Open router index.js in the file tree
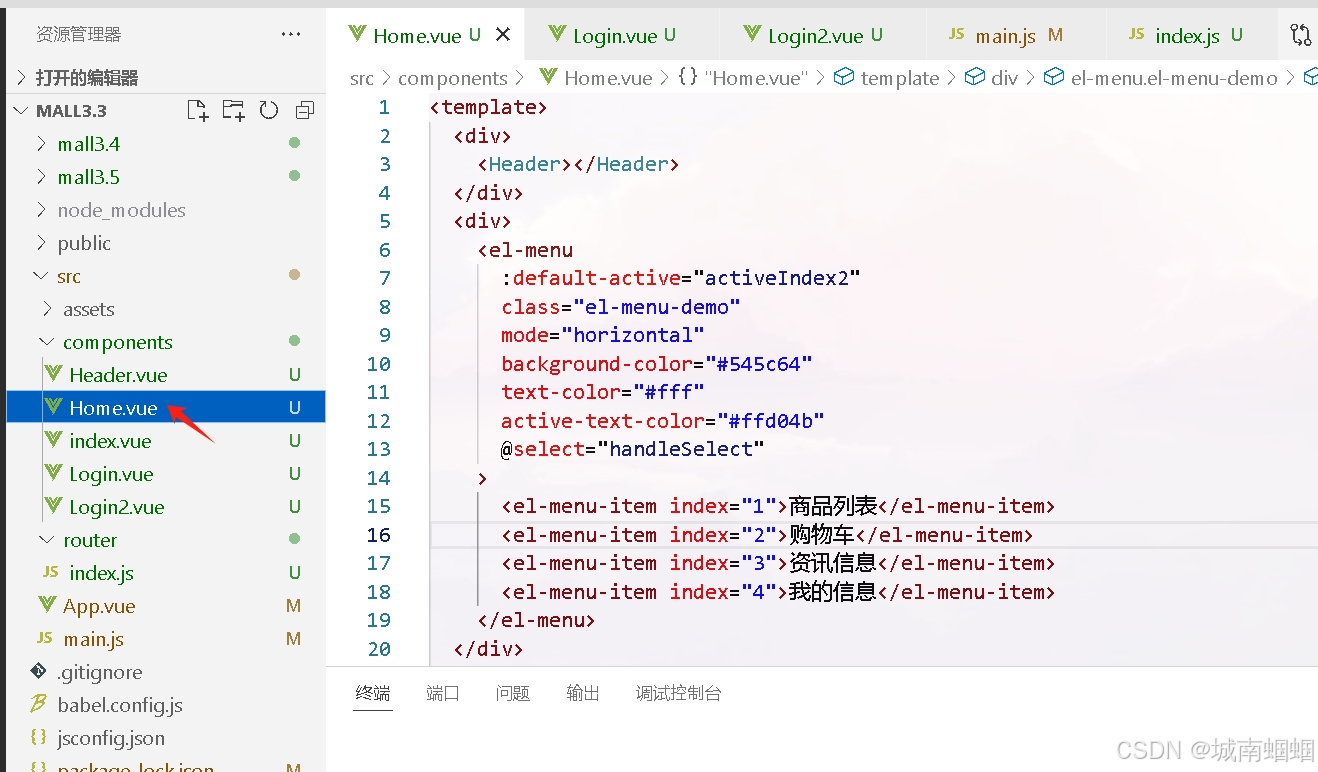 point(166,572)
